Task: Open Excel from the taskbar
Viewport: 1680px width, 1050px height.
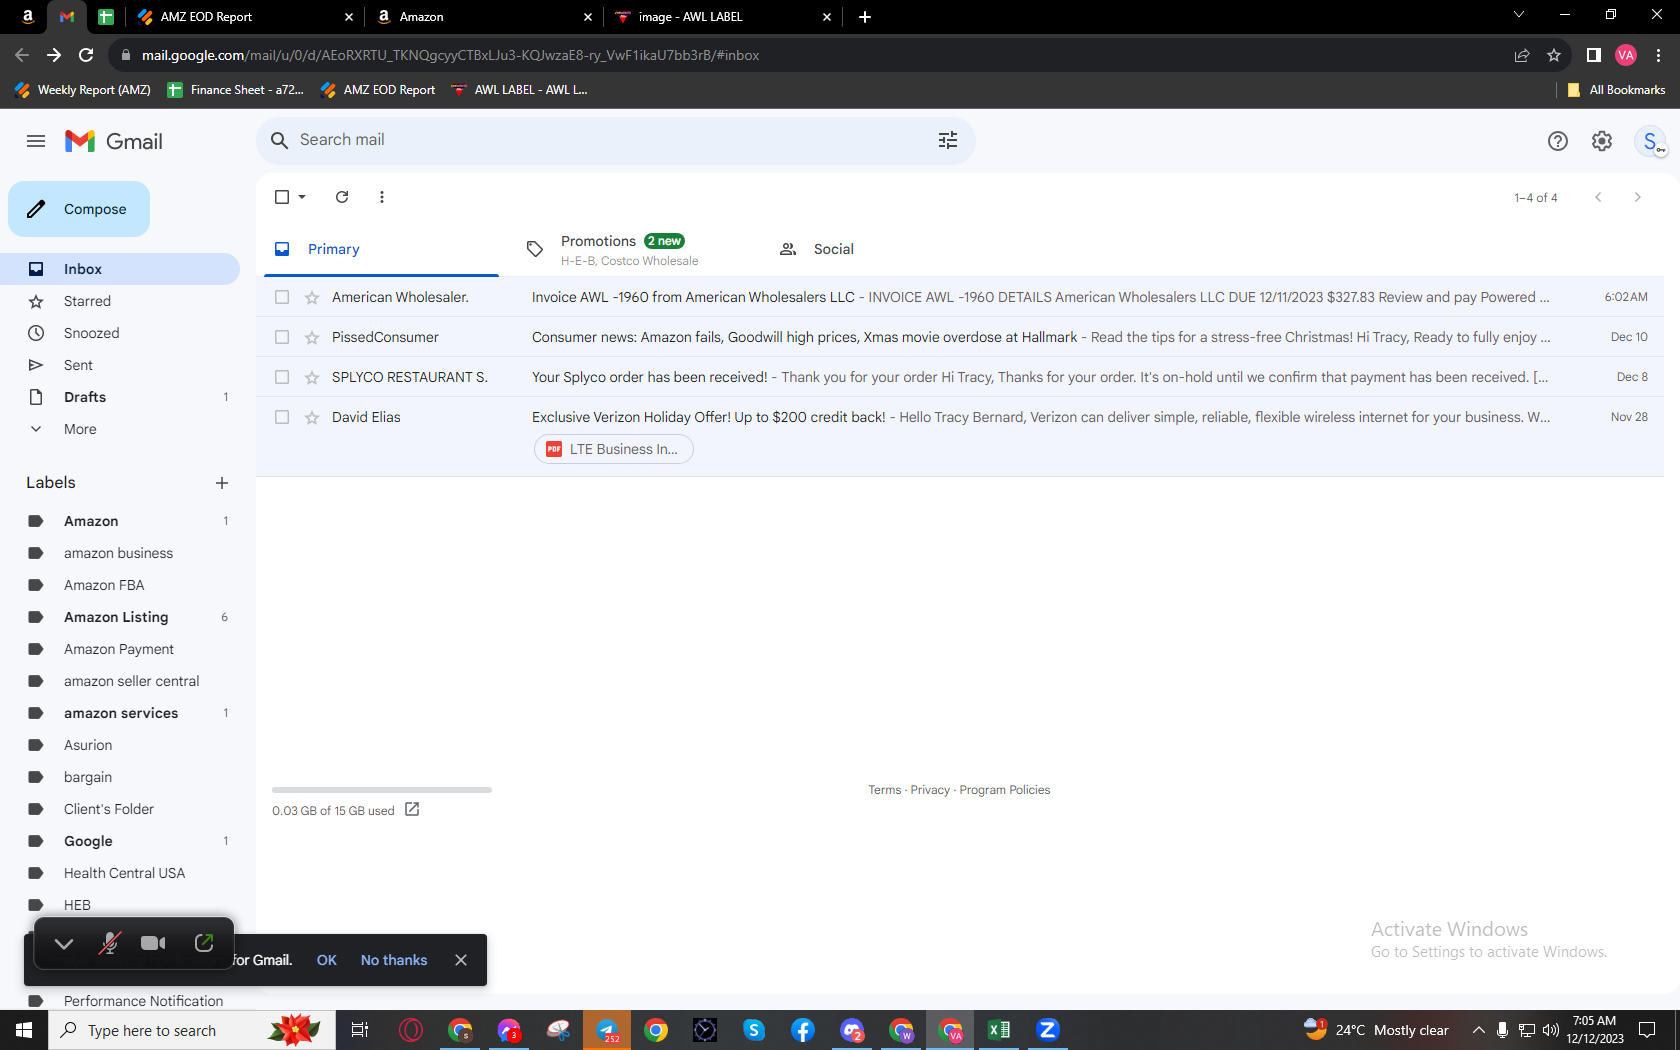Action: pyautogui.click(x=999, y=1030)
